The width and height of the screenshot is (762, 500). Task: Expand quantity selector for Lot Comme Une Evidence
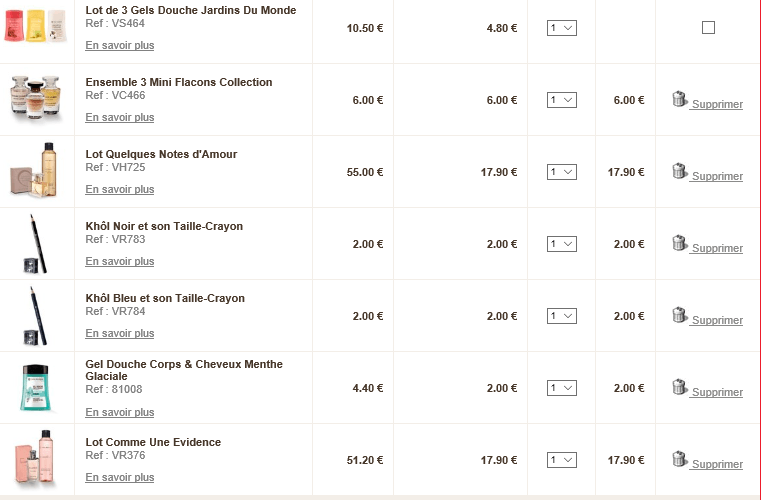pos(562,460)
